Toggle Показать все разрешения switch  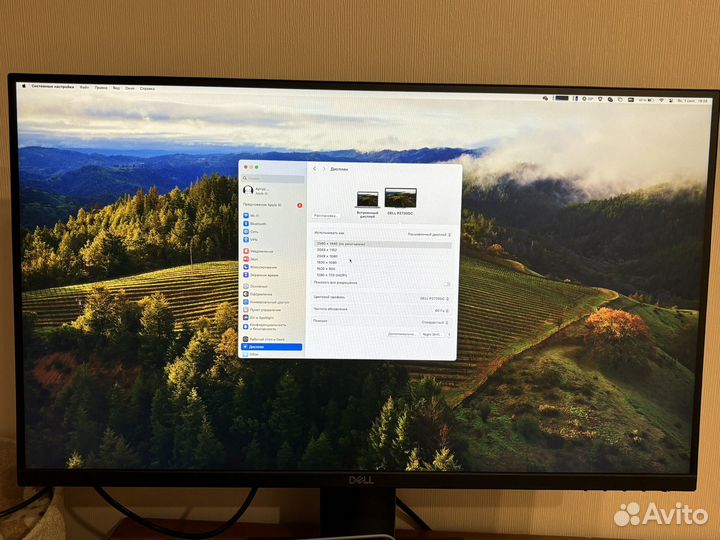click(447, 284)
